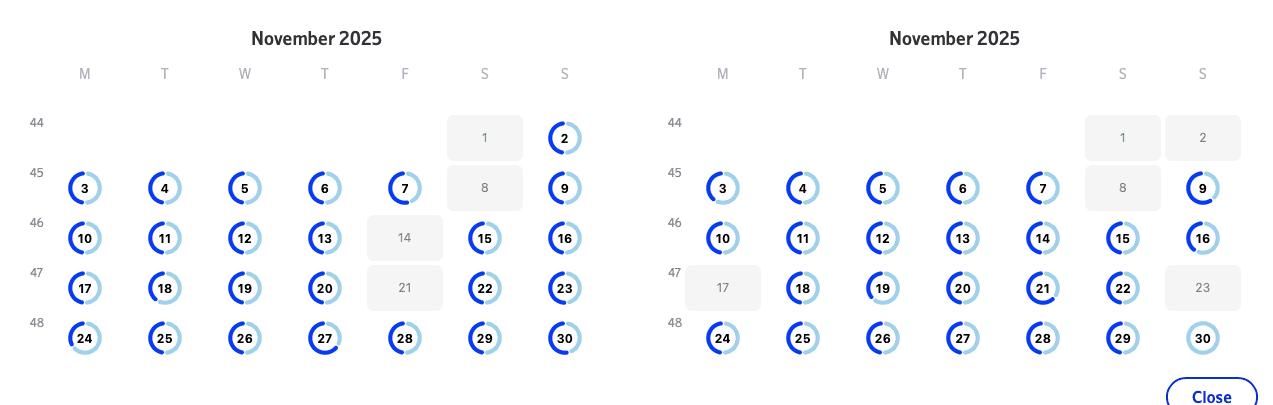Viewport: 1273px width, 405px height.
Task: Click November 30 in left calendar
Action: point(565,338)
